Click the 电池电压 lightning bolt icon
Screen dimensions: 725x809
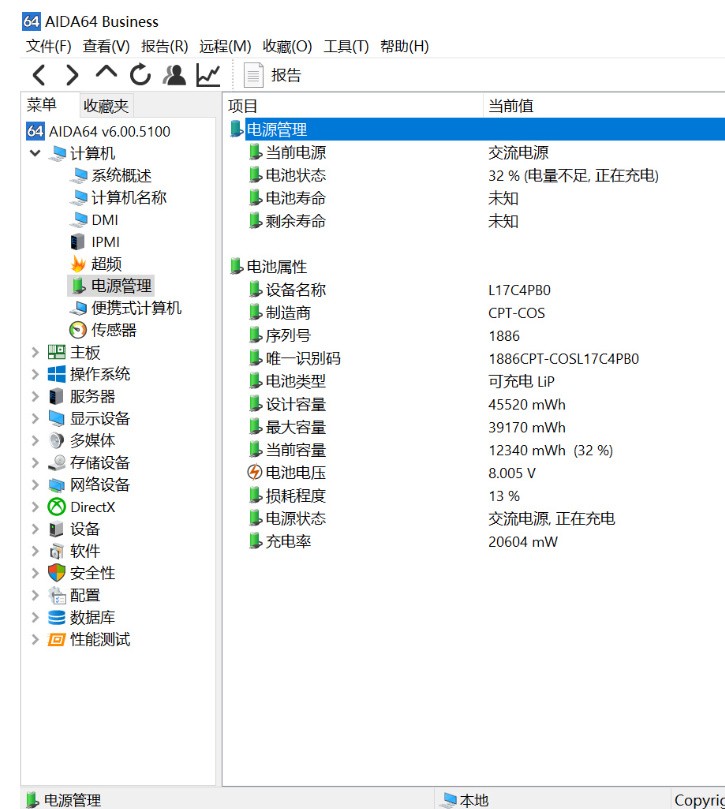[x=255, y=473]
